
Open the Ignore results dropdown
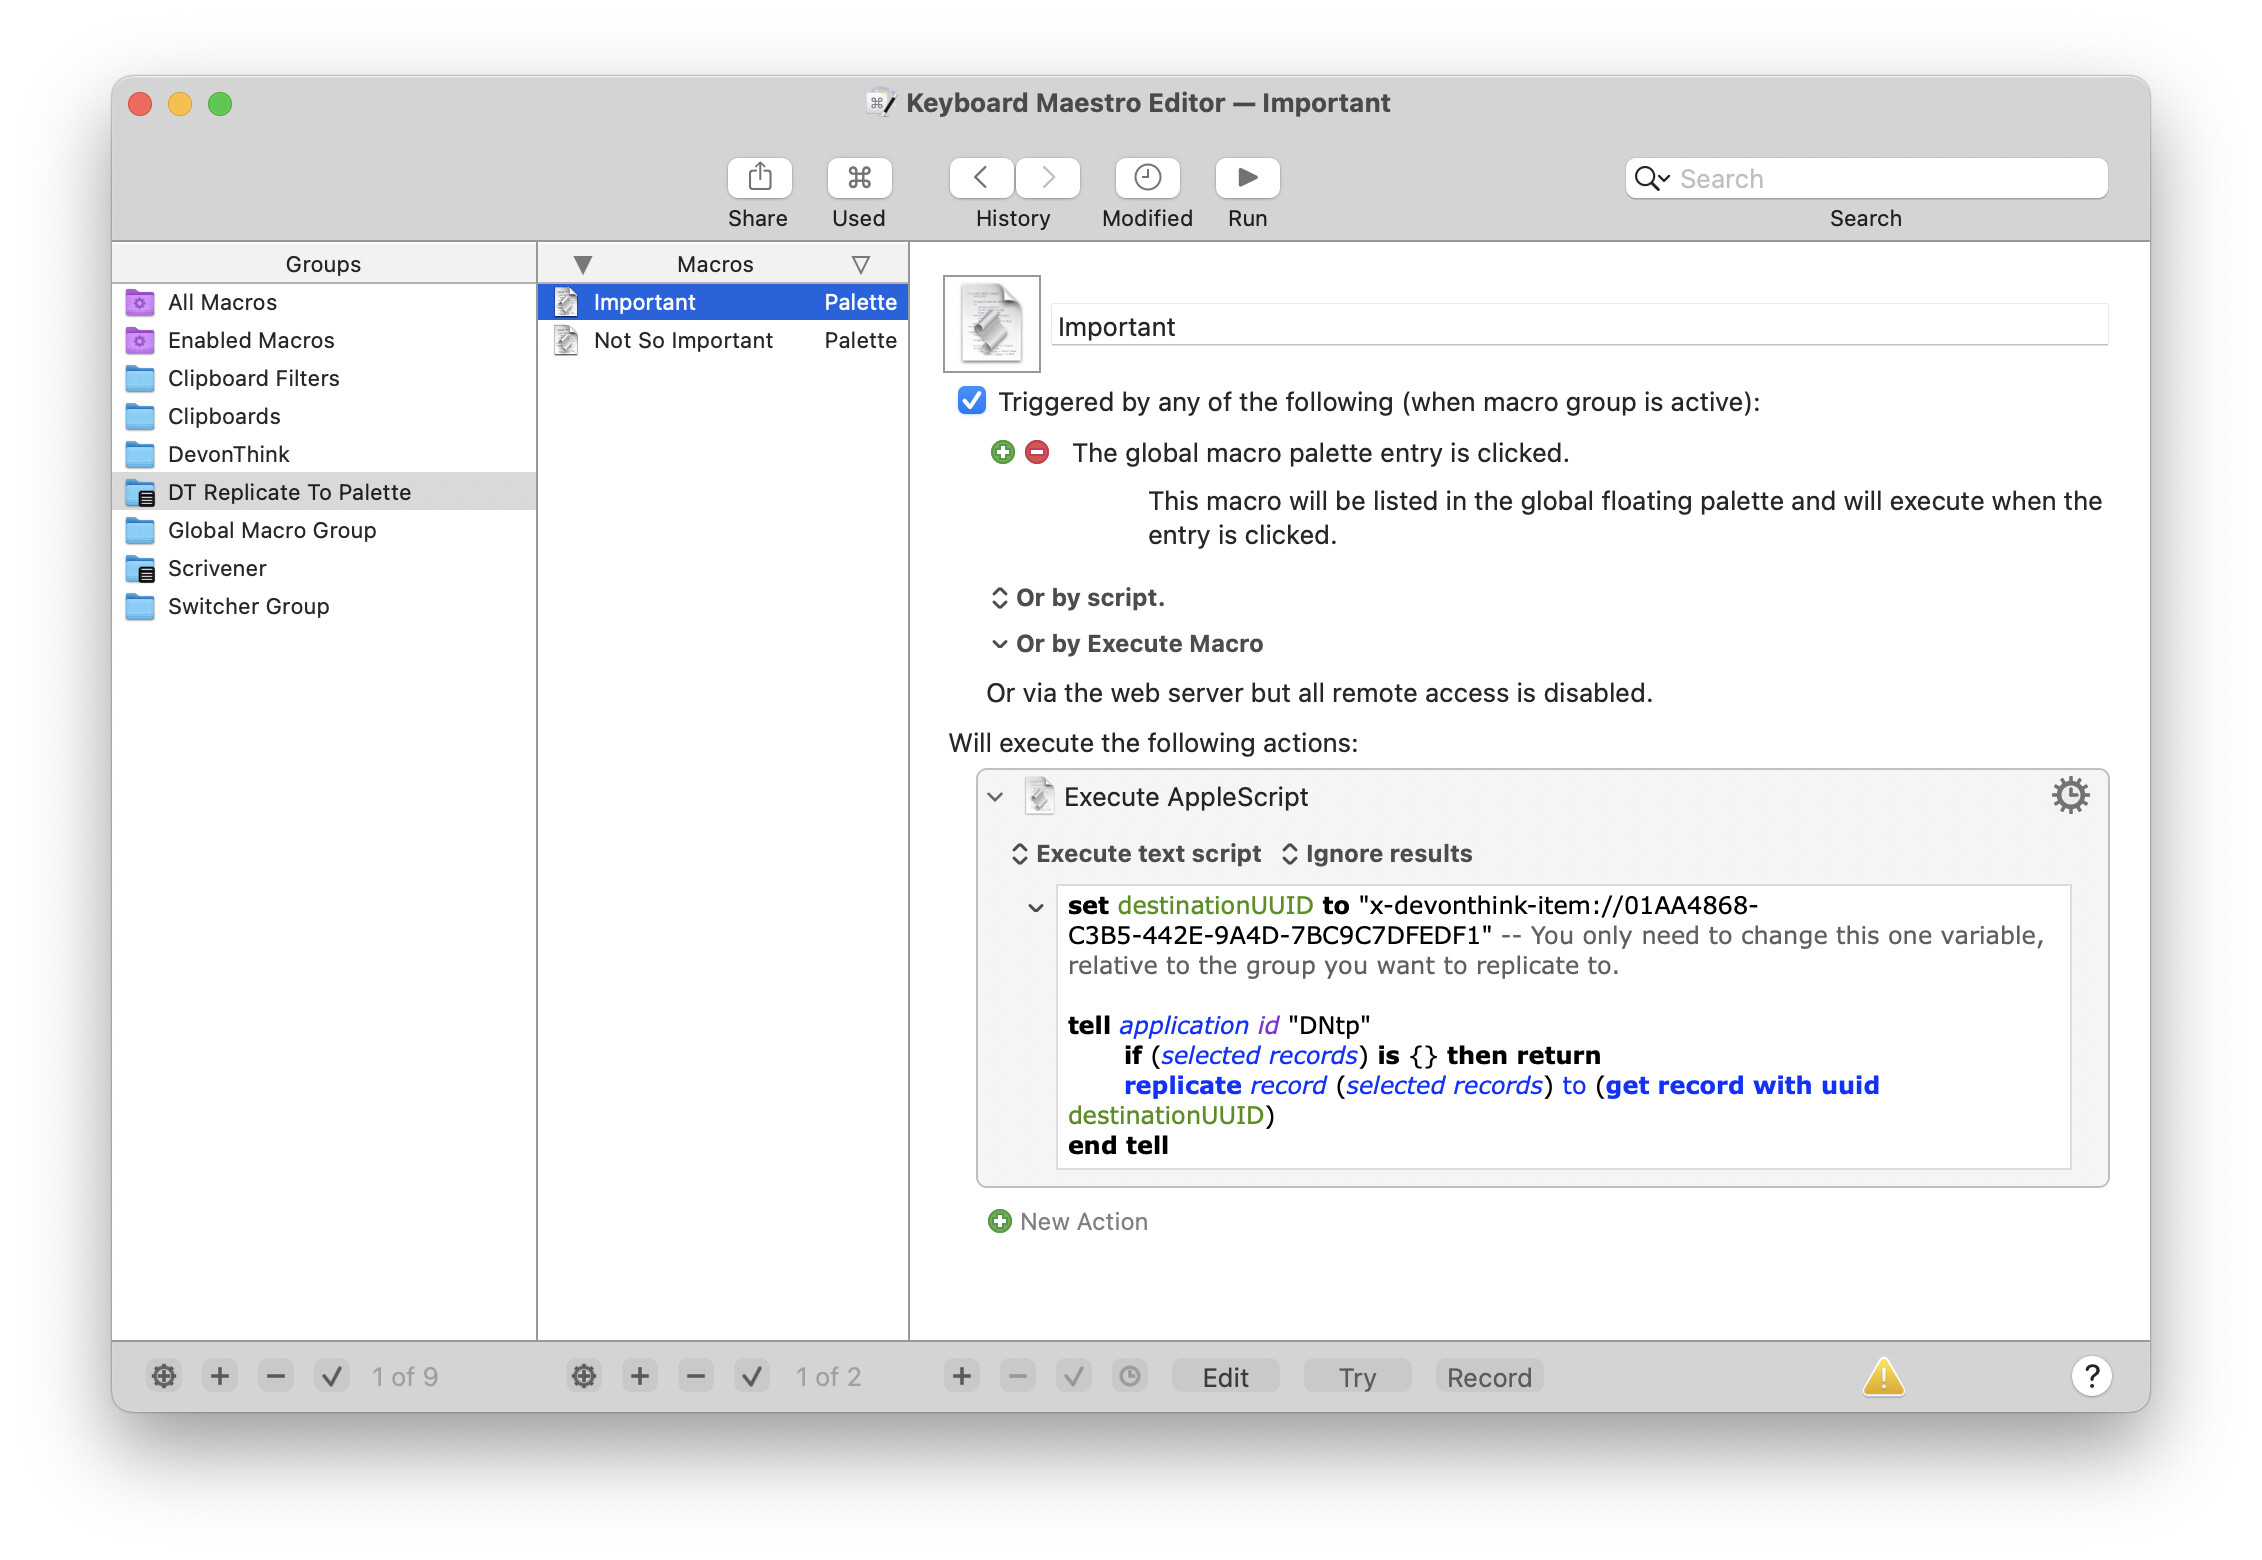1377,854
